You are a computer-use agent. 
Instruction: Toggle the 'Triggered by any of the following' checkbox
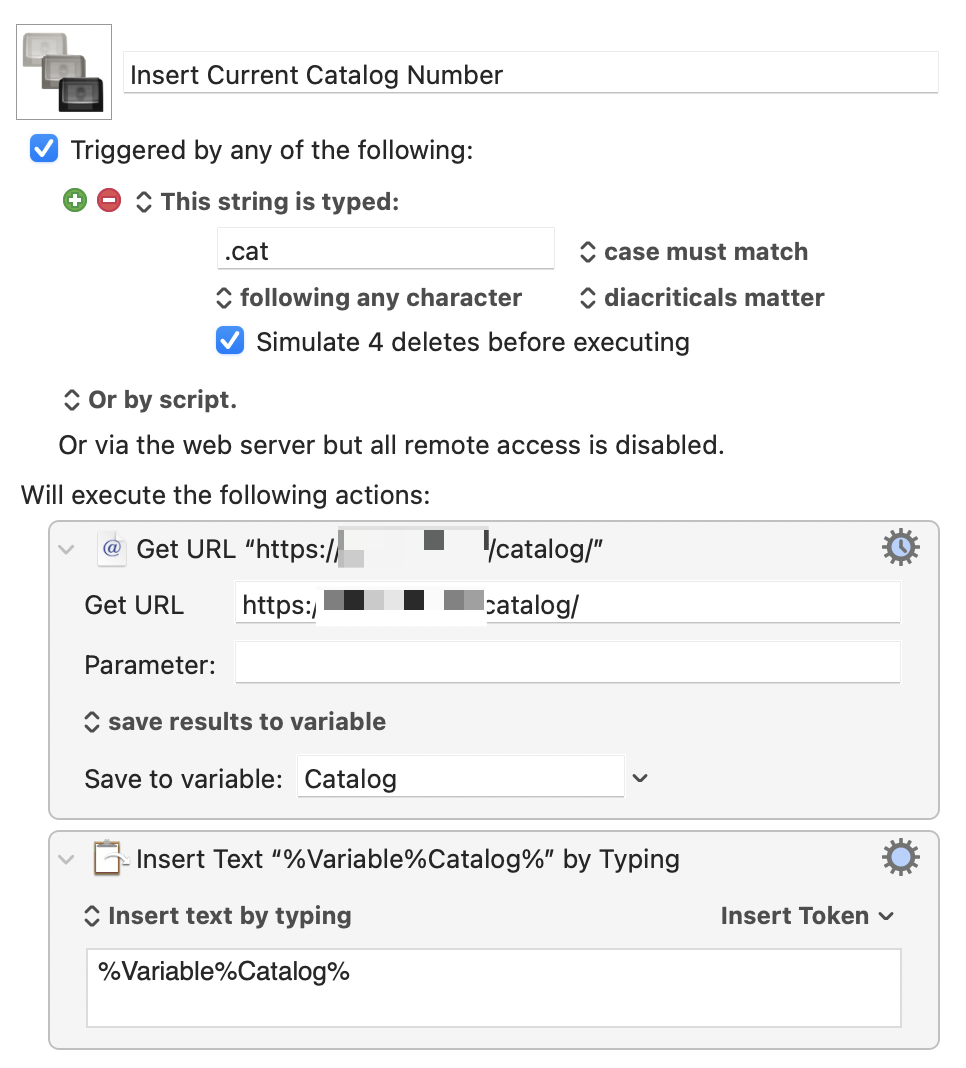click(44, 150)
